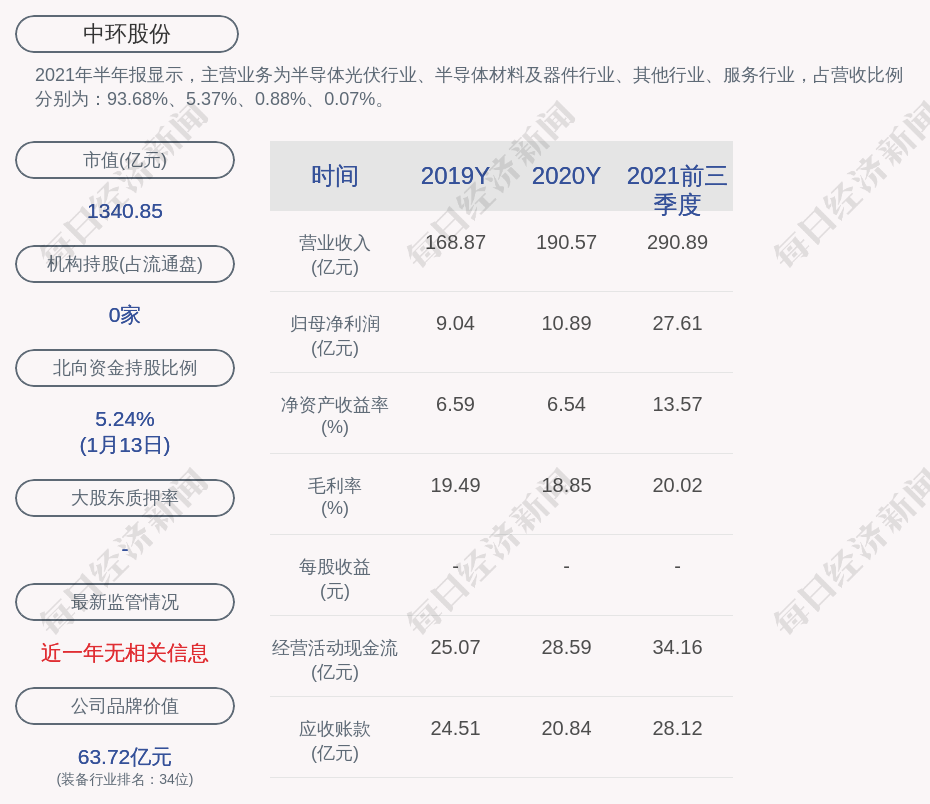Click the 归母净利润 value 27.61
Screen dimensions: 930x804
click(x=677, y=323)
